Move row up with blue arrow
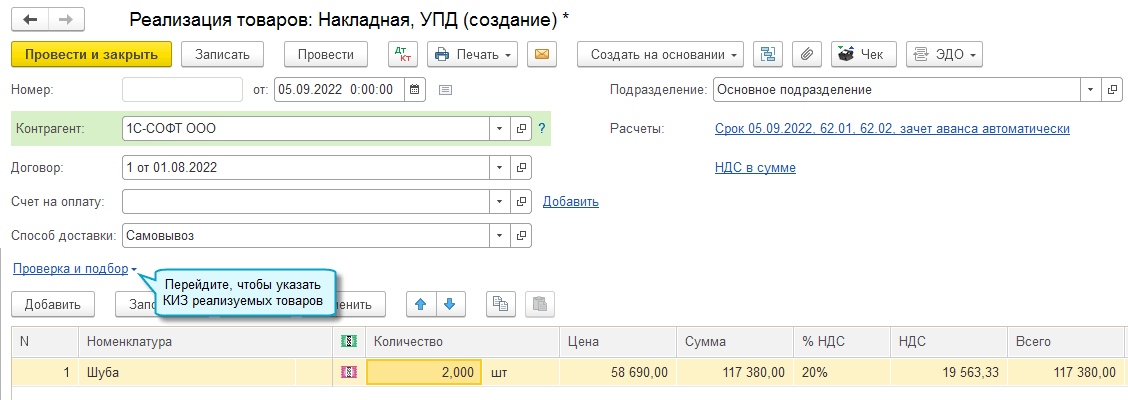This screenshot has width=1128, height=400. (x=420, y=304)
